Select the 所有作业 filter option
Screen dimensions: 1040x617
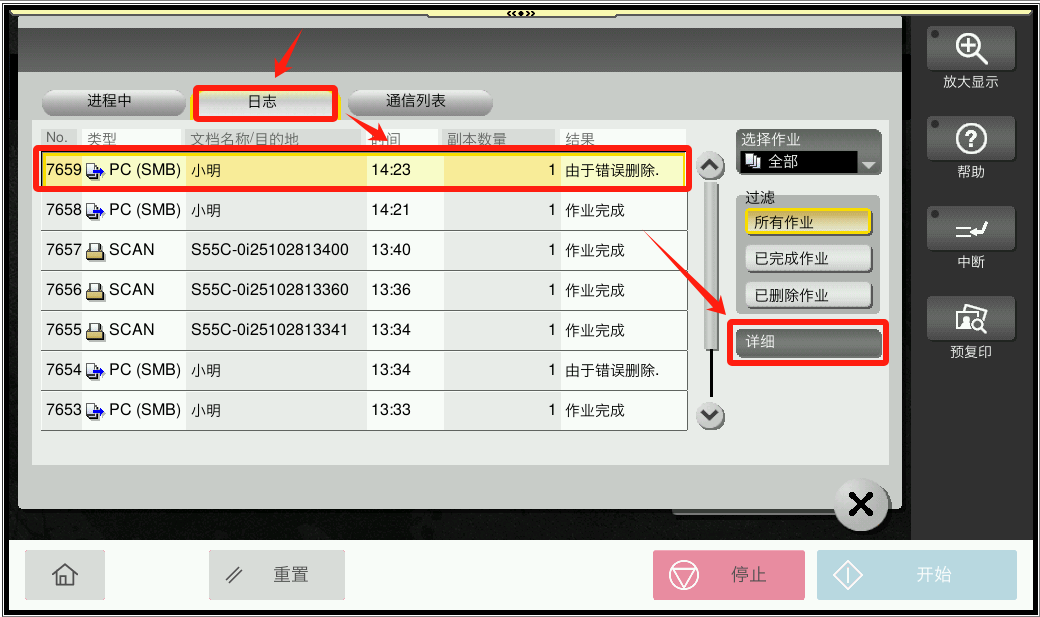(x=808, y=222)
